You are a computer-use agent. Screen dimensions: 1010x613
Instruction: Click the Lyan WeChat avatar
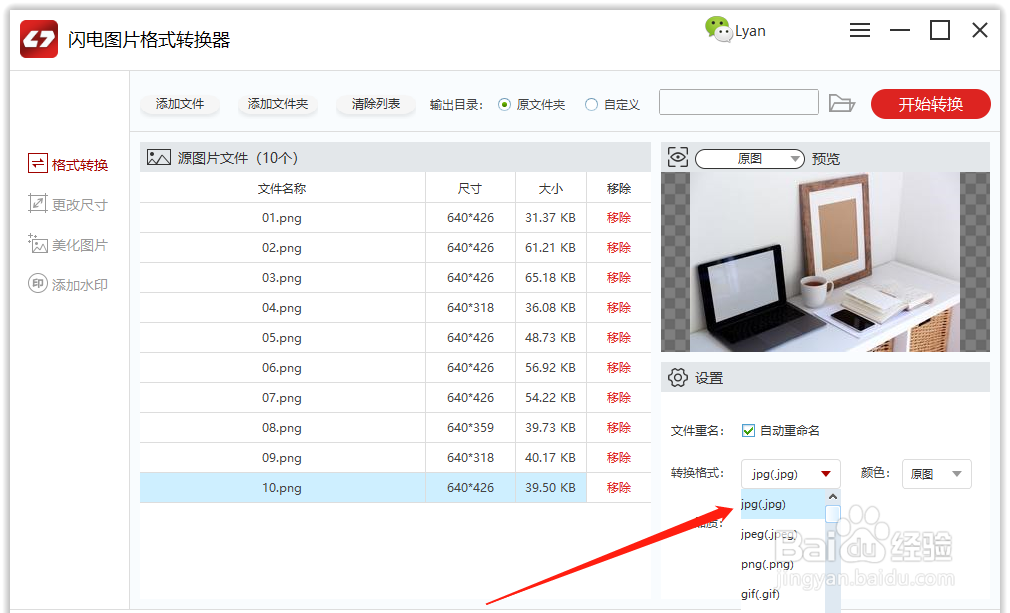pos(721,31)
